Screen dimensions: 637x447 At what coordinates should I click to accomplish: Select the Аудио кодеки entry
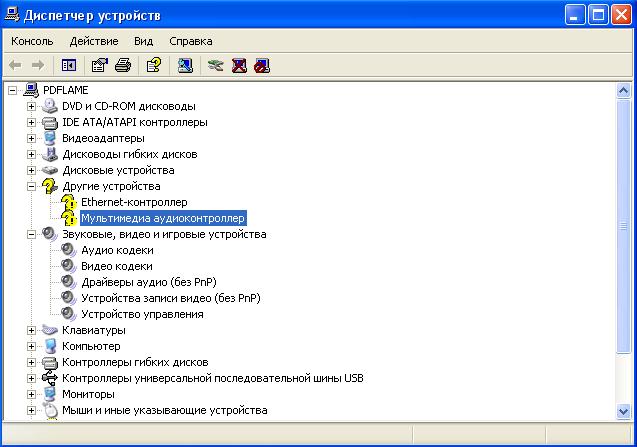coord(117,250)
